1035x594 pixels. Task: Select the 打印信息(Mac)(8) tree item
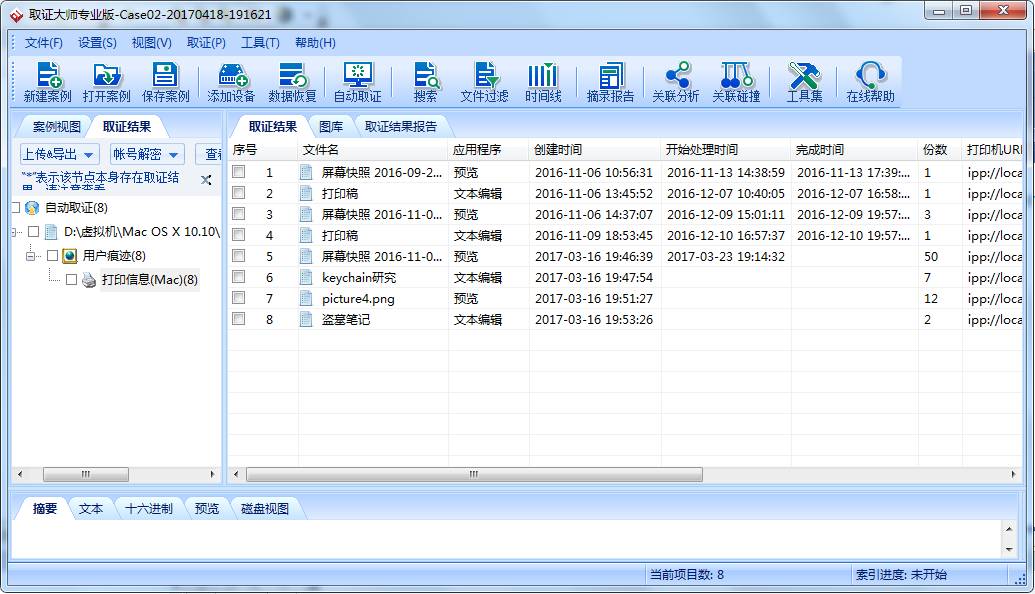pyautogui.click(x=149, y=280)
